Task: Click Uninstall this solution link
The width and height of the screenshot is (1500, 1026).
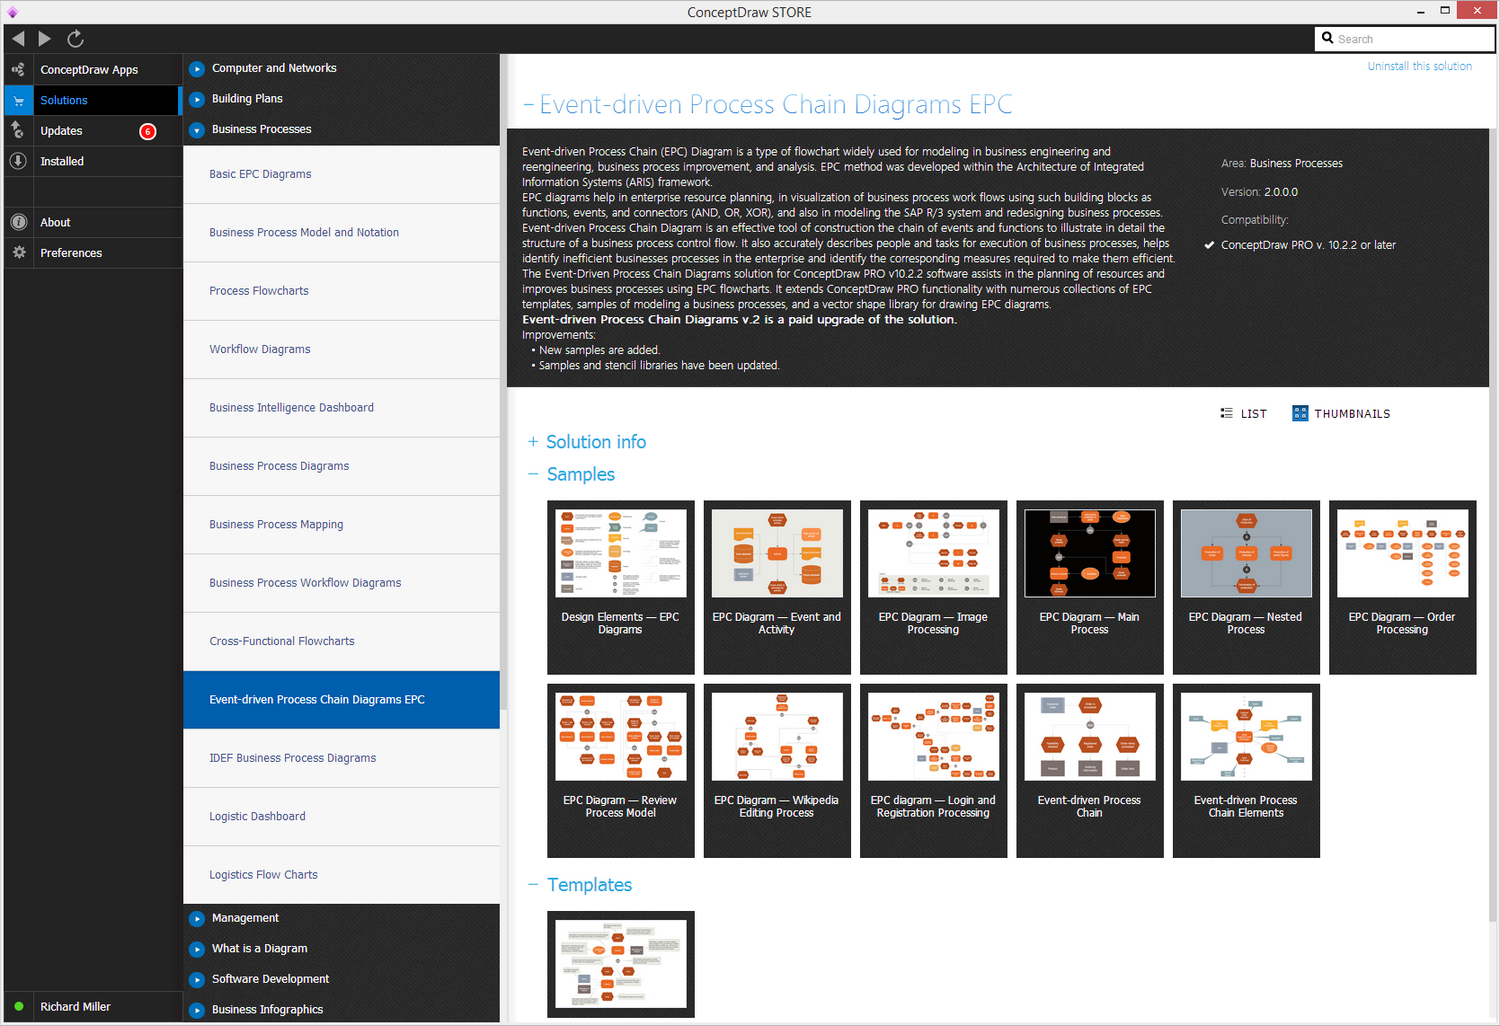Action: pyautogui.click(x=1420, y=66)
